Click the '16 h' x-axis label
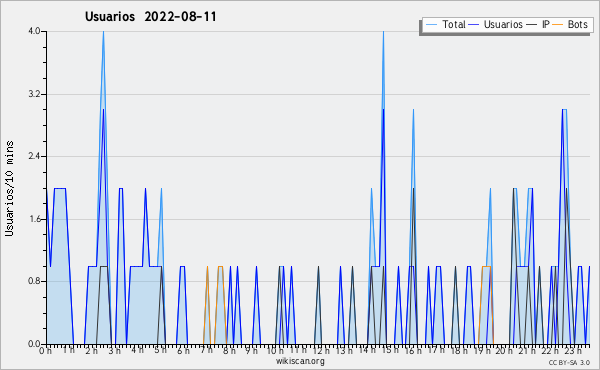600x370 pixels. [413, 351]
